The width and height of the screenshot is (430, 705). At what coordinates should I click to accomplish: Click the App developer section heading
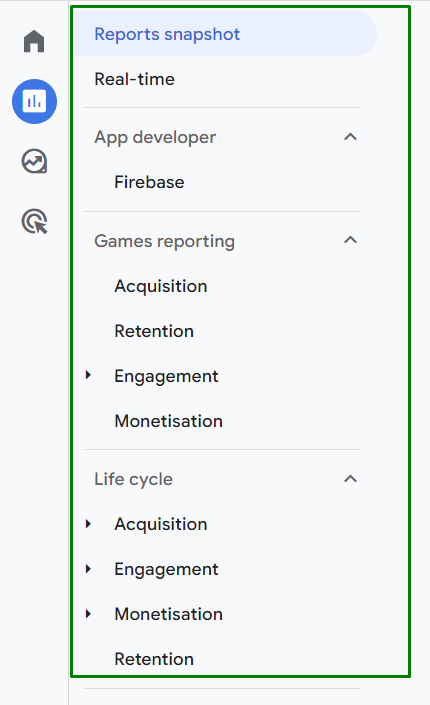155,137
